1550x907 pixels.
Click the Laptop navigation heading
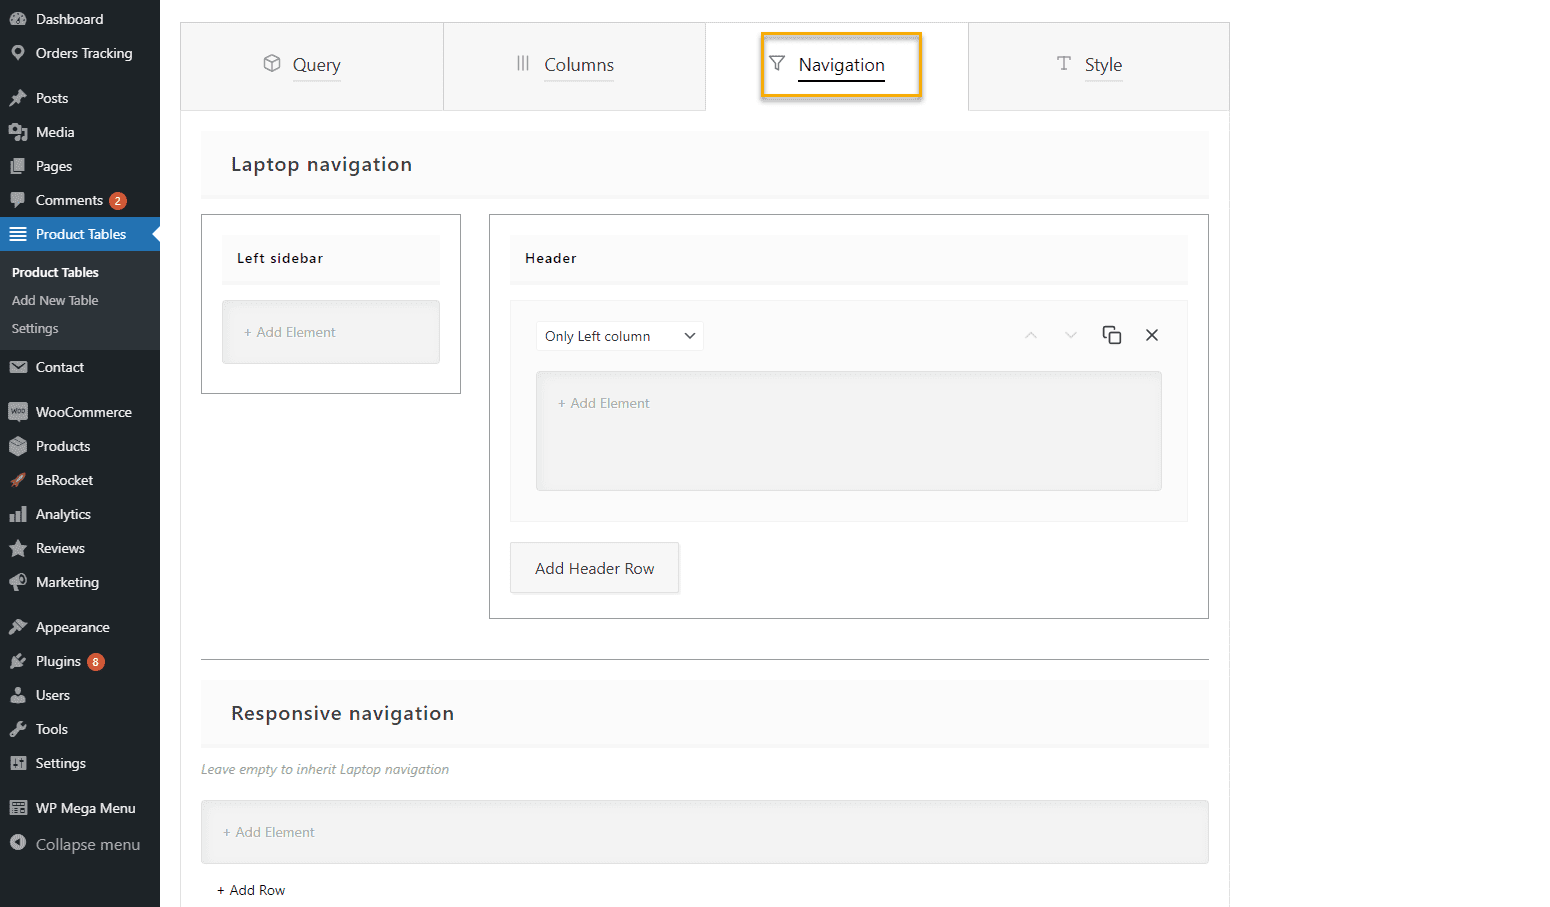coord(322,165)
